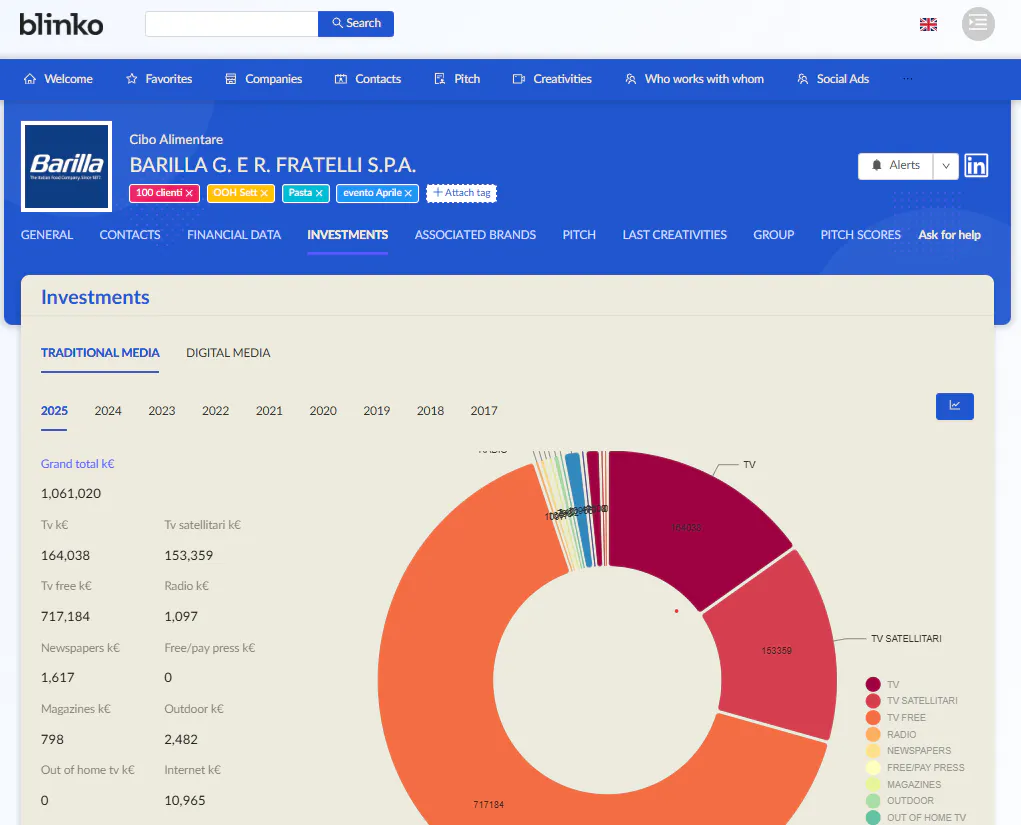Select the year 2017
1021x825 pixels.
484,411
